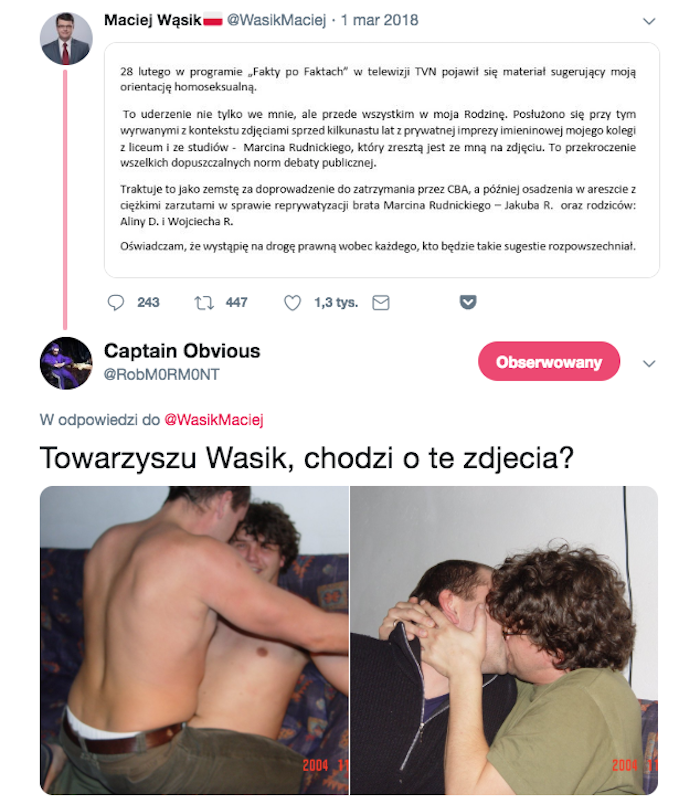Click the Captain Obvious display name
Screen dimensions: 700x804
coord(182,351)
